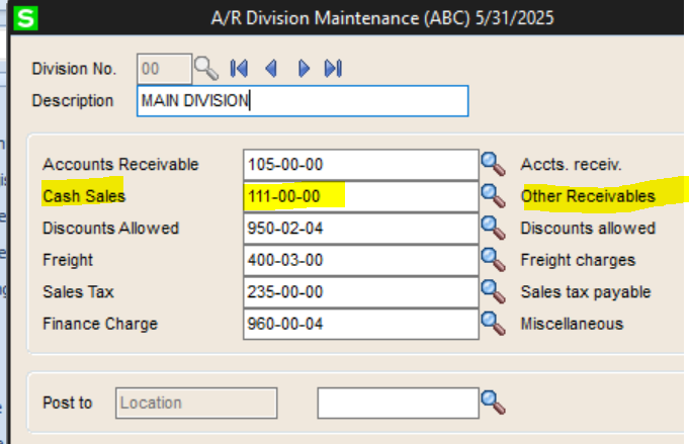
Task: Click the Discounts allowed description text
Action: point(588,228)
